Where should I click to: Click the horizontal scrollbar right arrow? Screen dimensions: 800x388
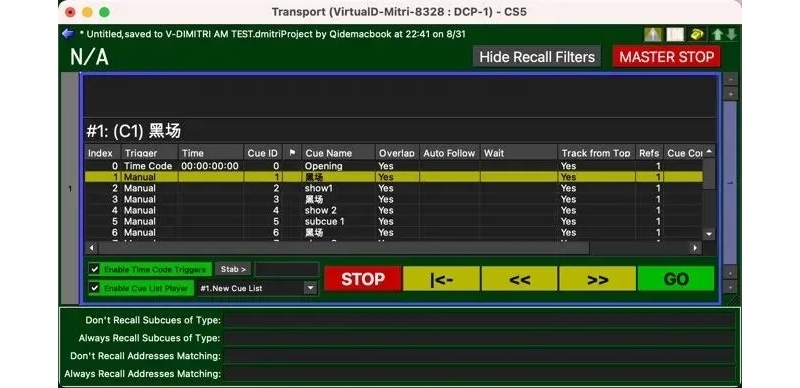tap(695, 248)
